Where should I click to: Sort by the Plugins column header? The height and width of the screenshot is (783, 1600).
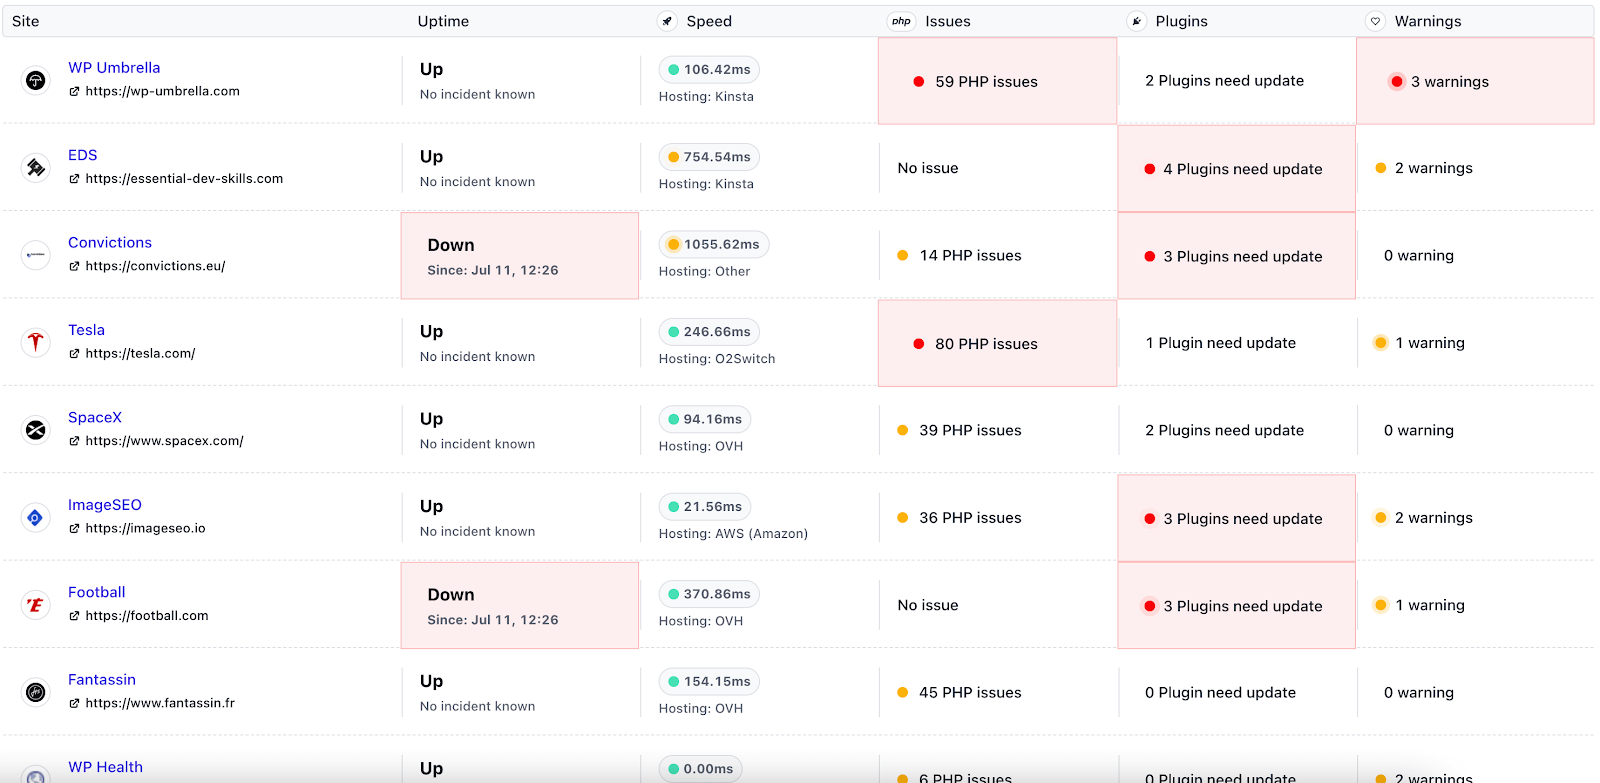click(1182, 21)
